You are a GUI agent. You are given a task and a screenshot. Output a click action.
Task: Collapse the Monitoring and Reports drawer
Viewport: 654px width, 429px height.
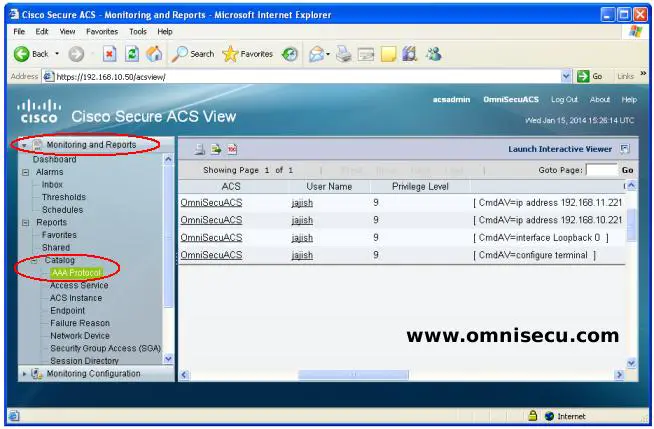click(24, 145)
